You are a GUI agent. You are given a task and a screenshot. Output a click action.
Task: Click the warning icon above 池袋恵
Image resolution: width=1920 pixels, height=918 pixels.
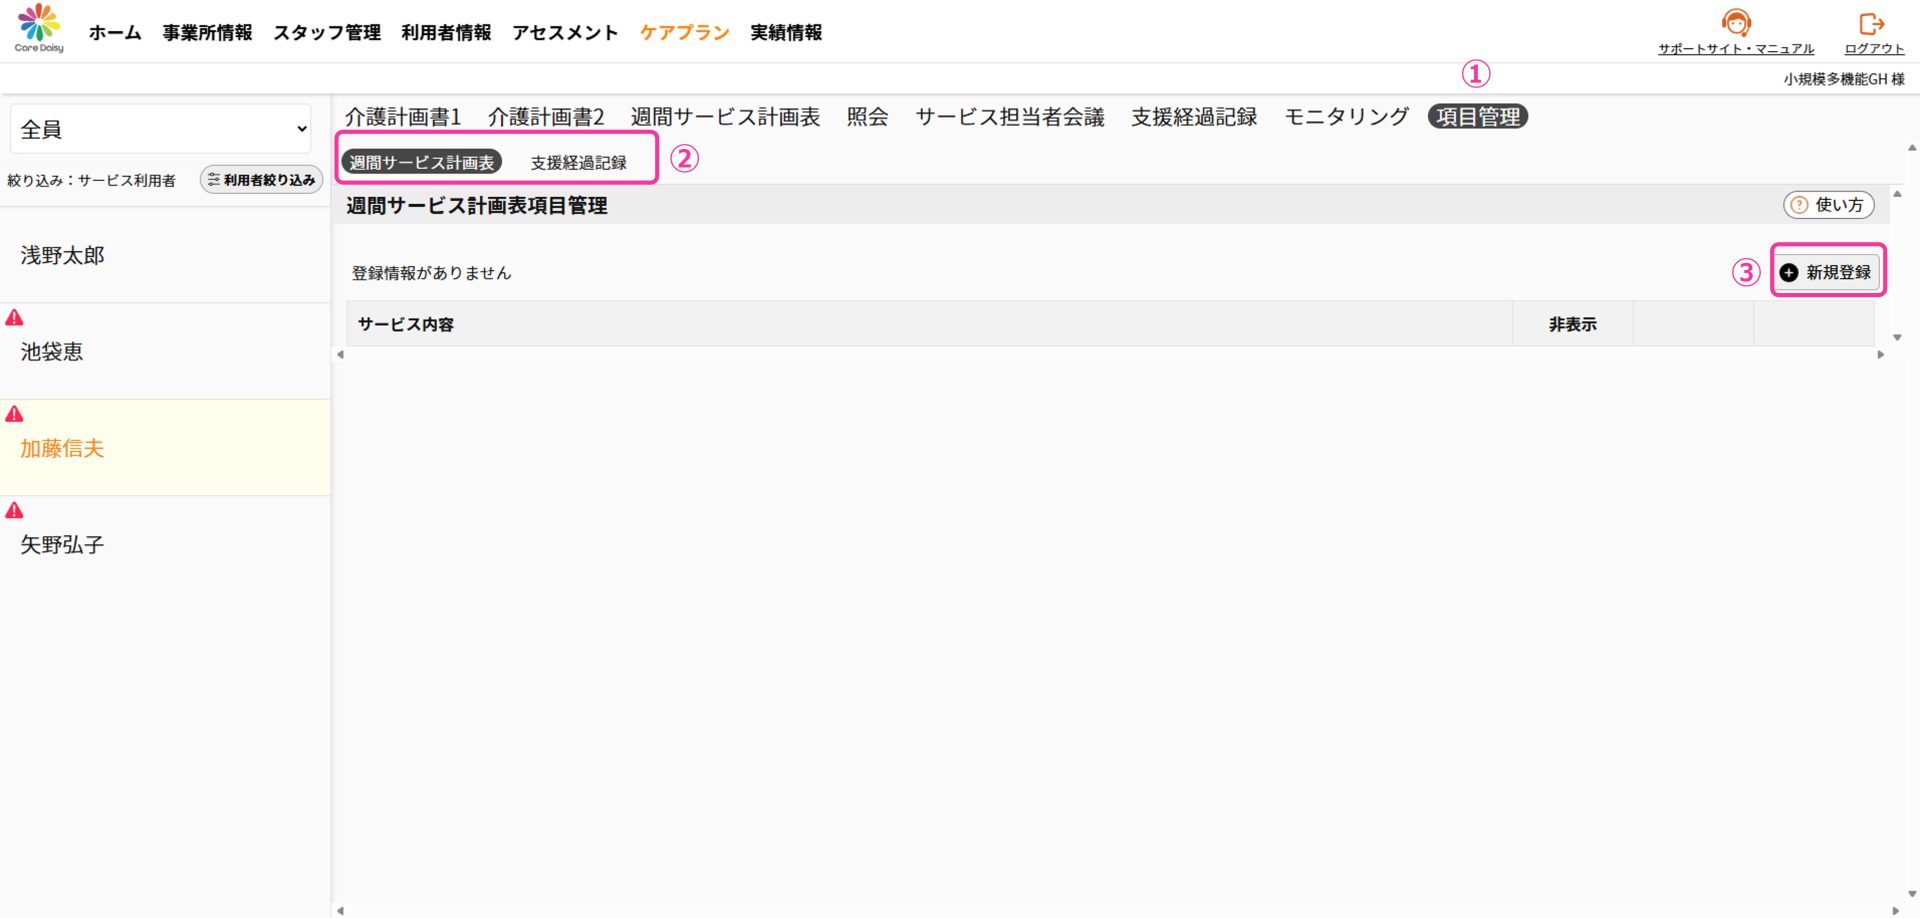click(14, 318)
